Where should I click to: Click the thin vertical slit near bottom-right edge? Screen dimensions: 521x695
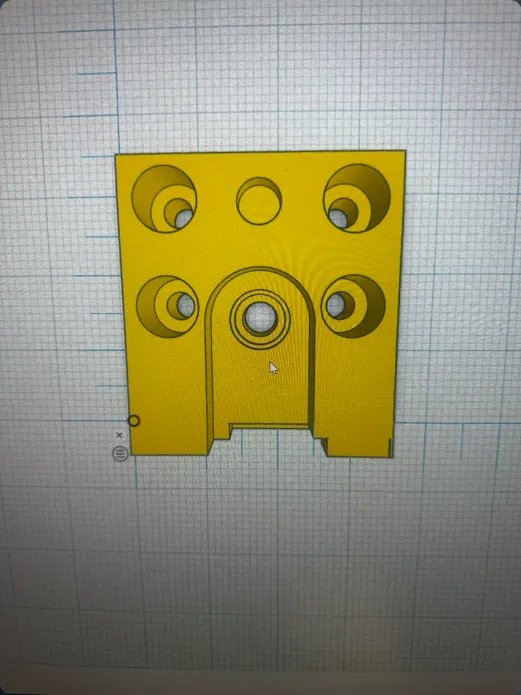click(390, 447)
